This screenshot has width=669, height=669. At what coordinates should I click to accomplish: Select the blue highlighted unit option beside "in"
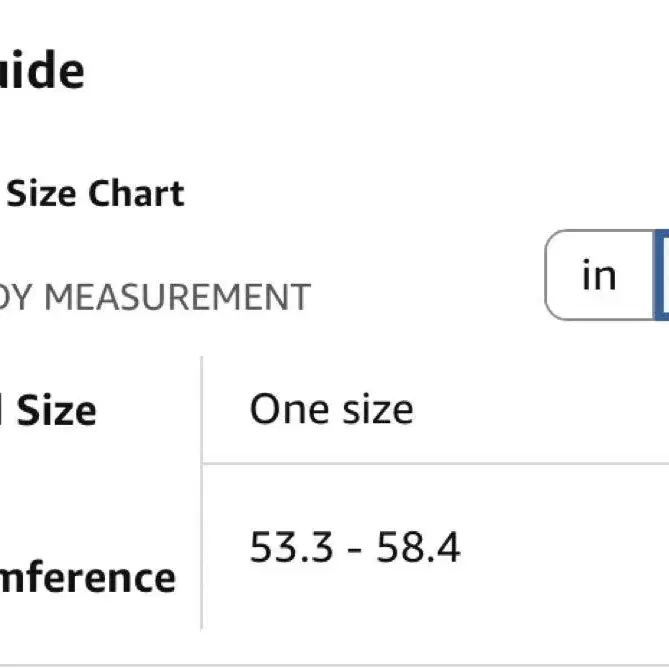click(x=662, y=275)
